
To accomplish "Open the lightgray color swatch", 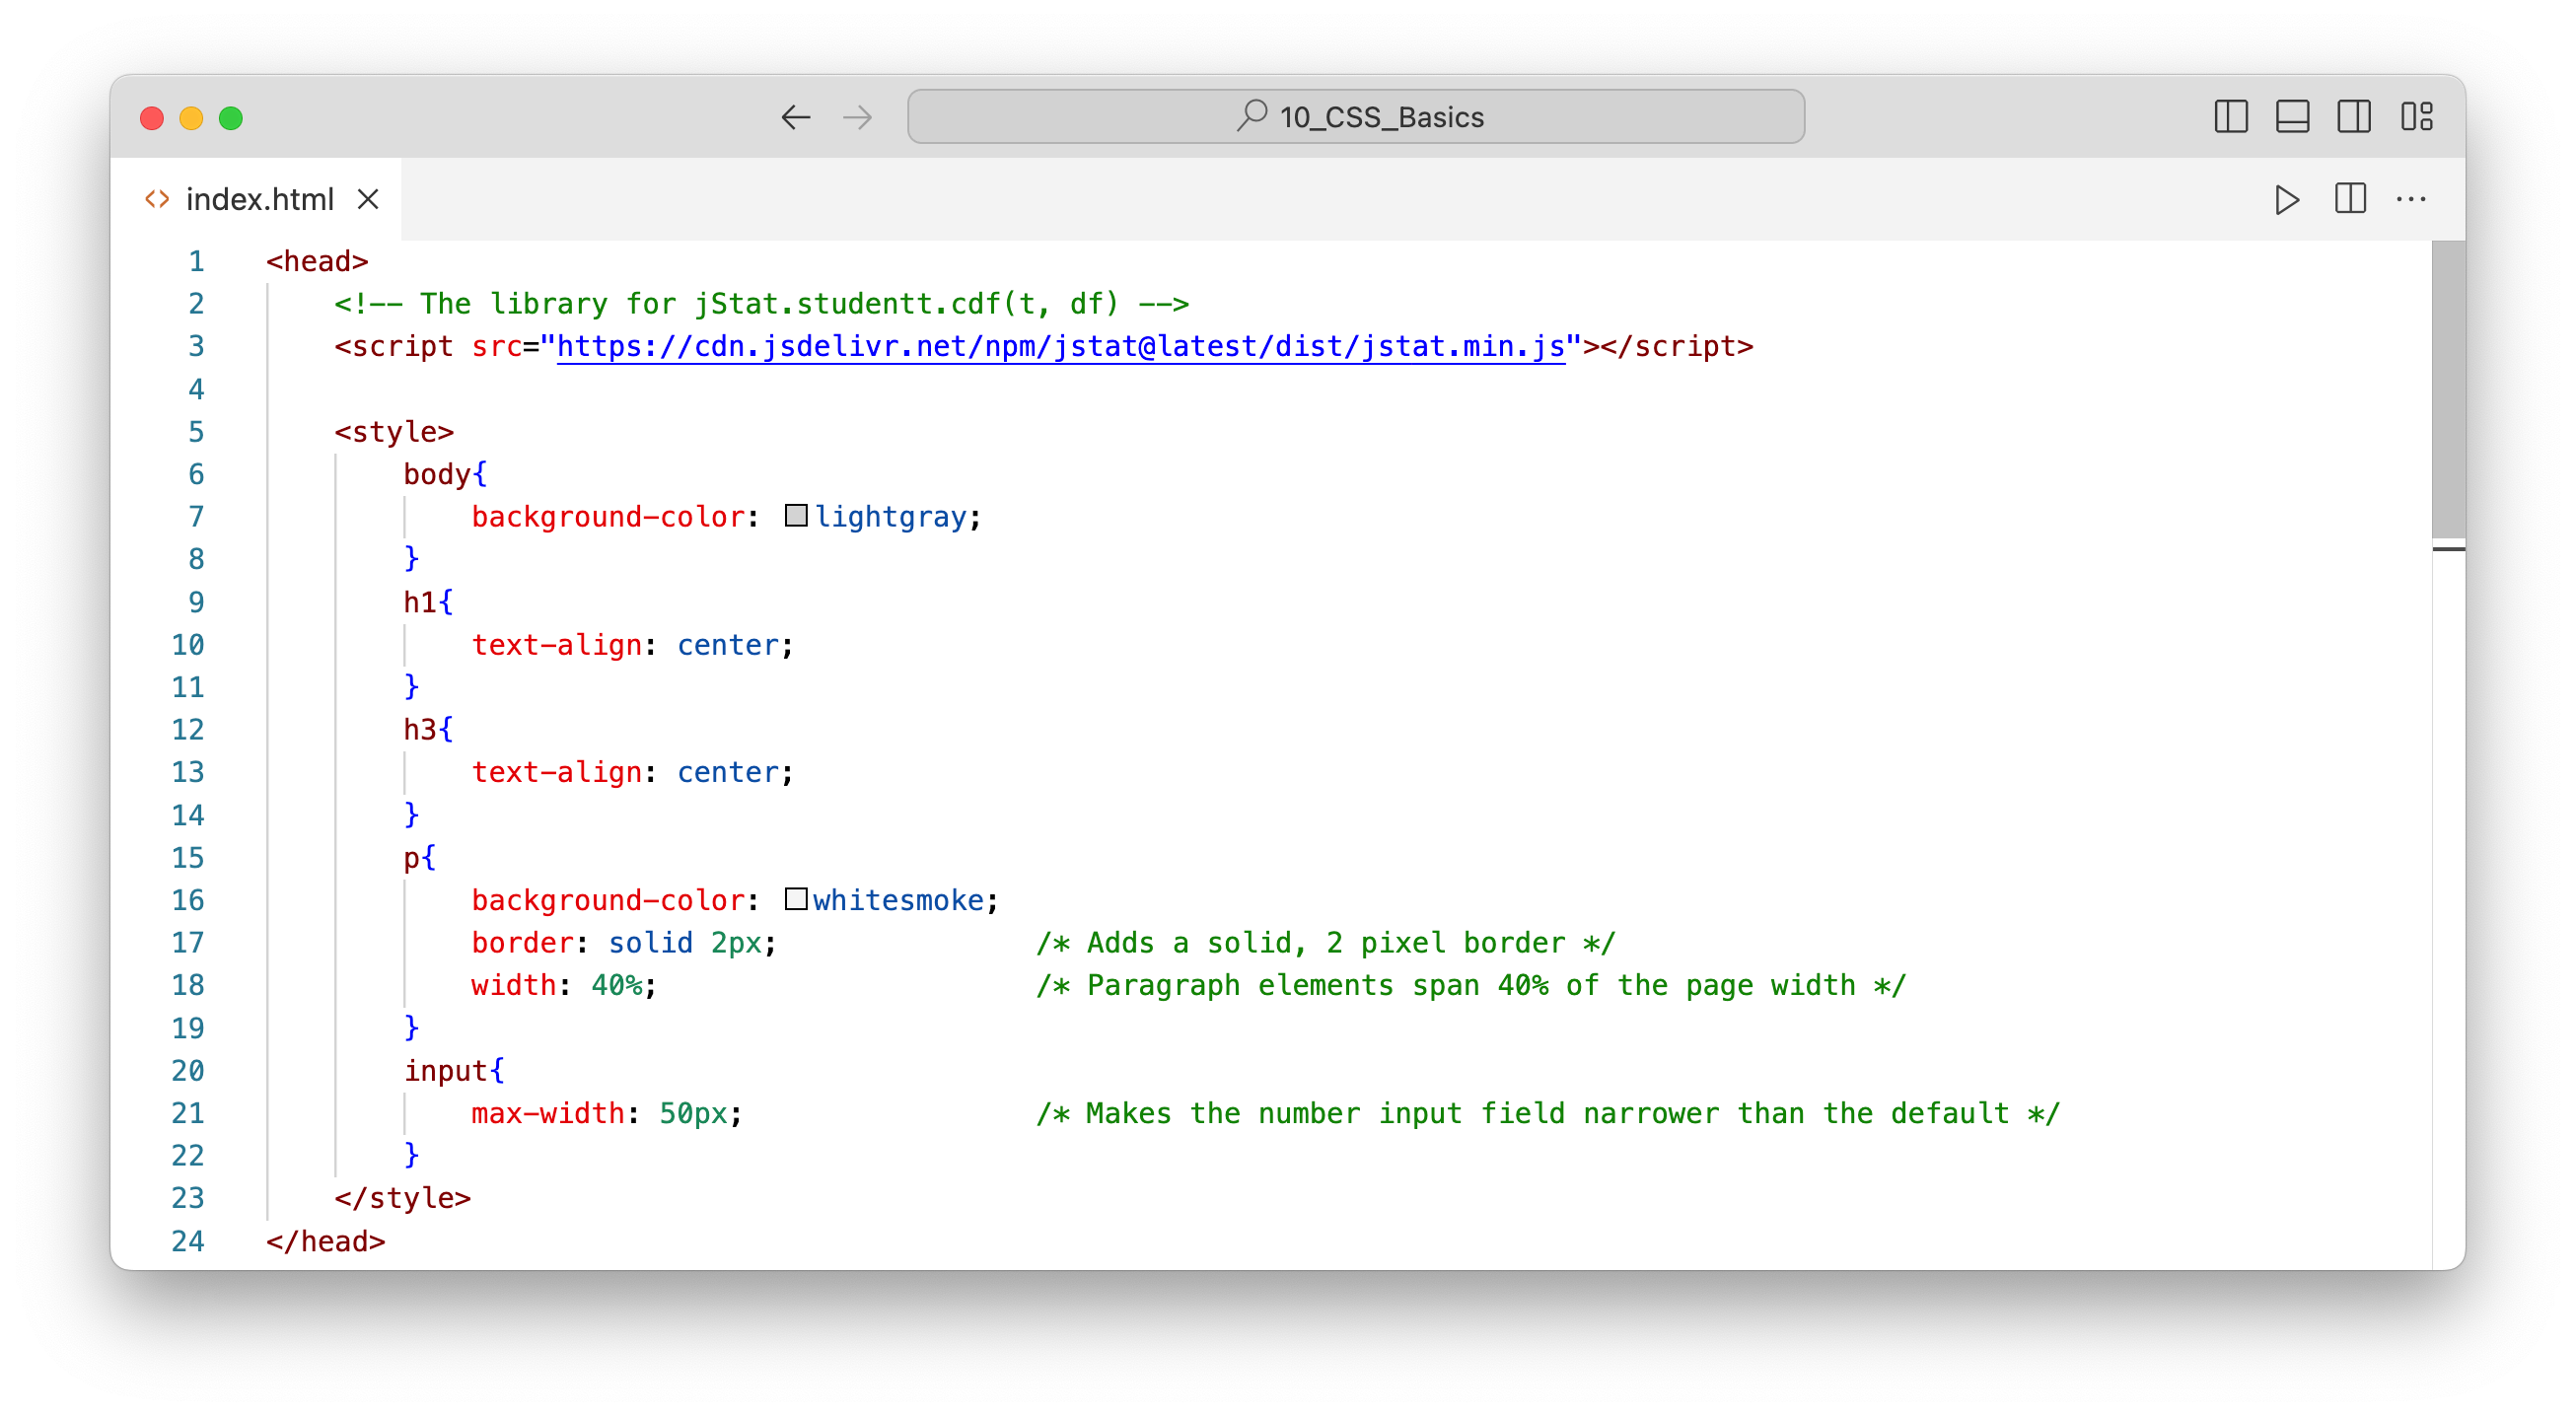I will pos(796,515).
